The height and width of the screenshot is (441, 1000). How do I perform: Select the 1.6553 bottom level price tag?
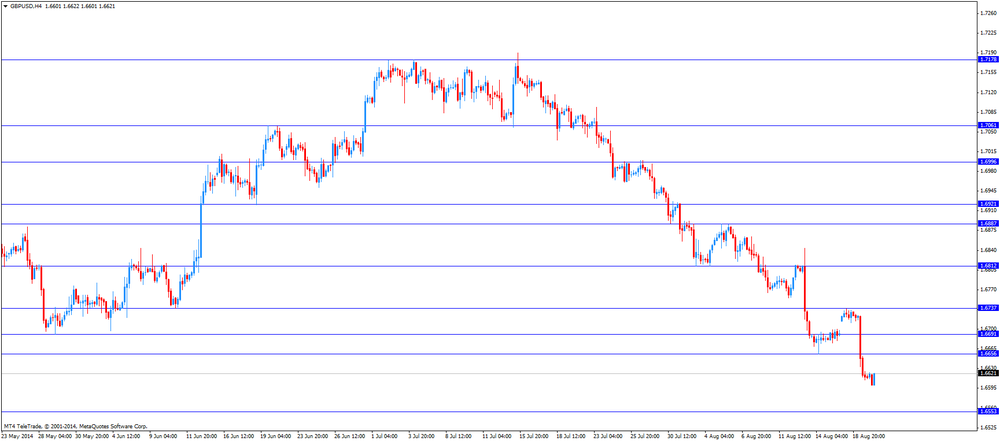pos(988,412)
